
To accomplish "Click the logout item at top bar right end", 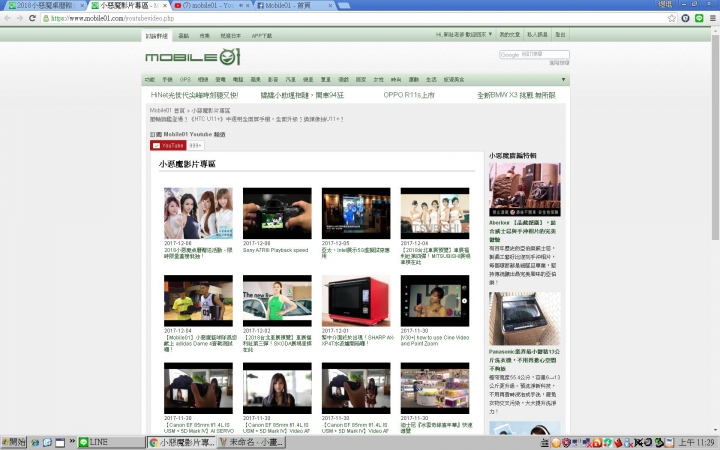I will pos(560,34).
